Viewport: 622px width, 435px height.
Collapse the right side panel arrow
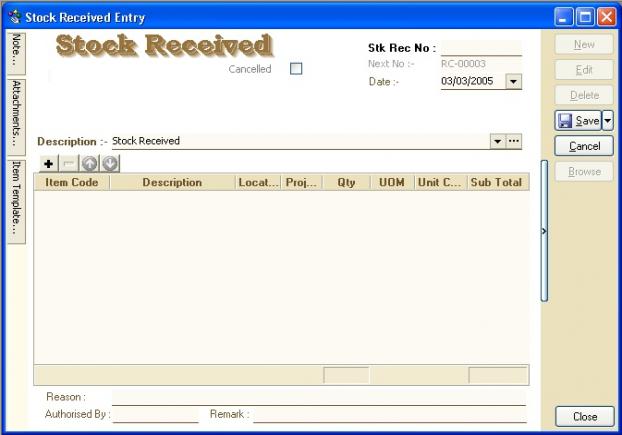click(544, 231)
